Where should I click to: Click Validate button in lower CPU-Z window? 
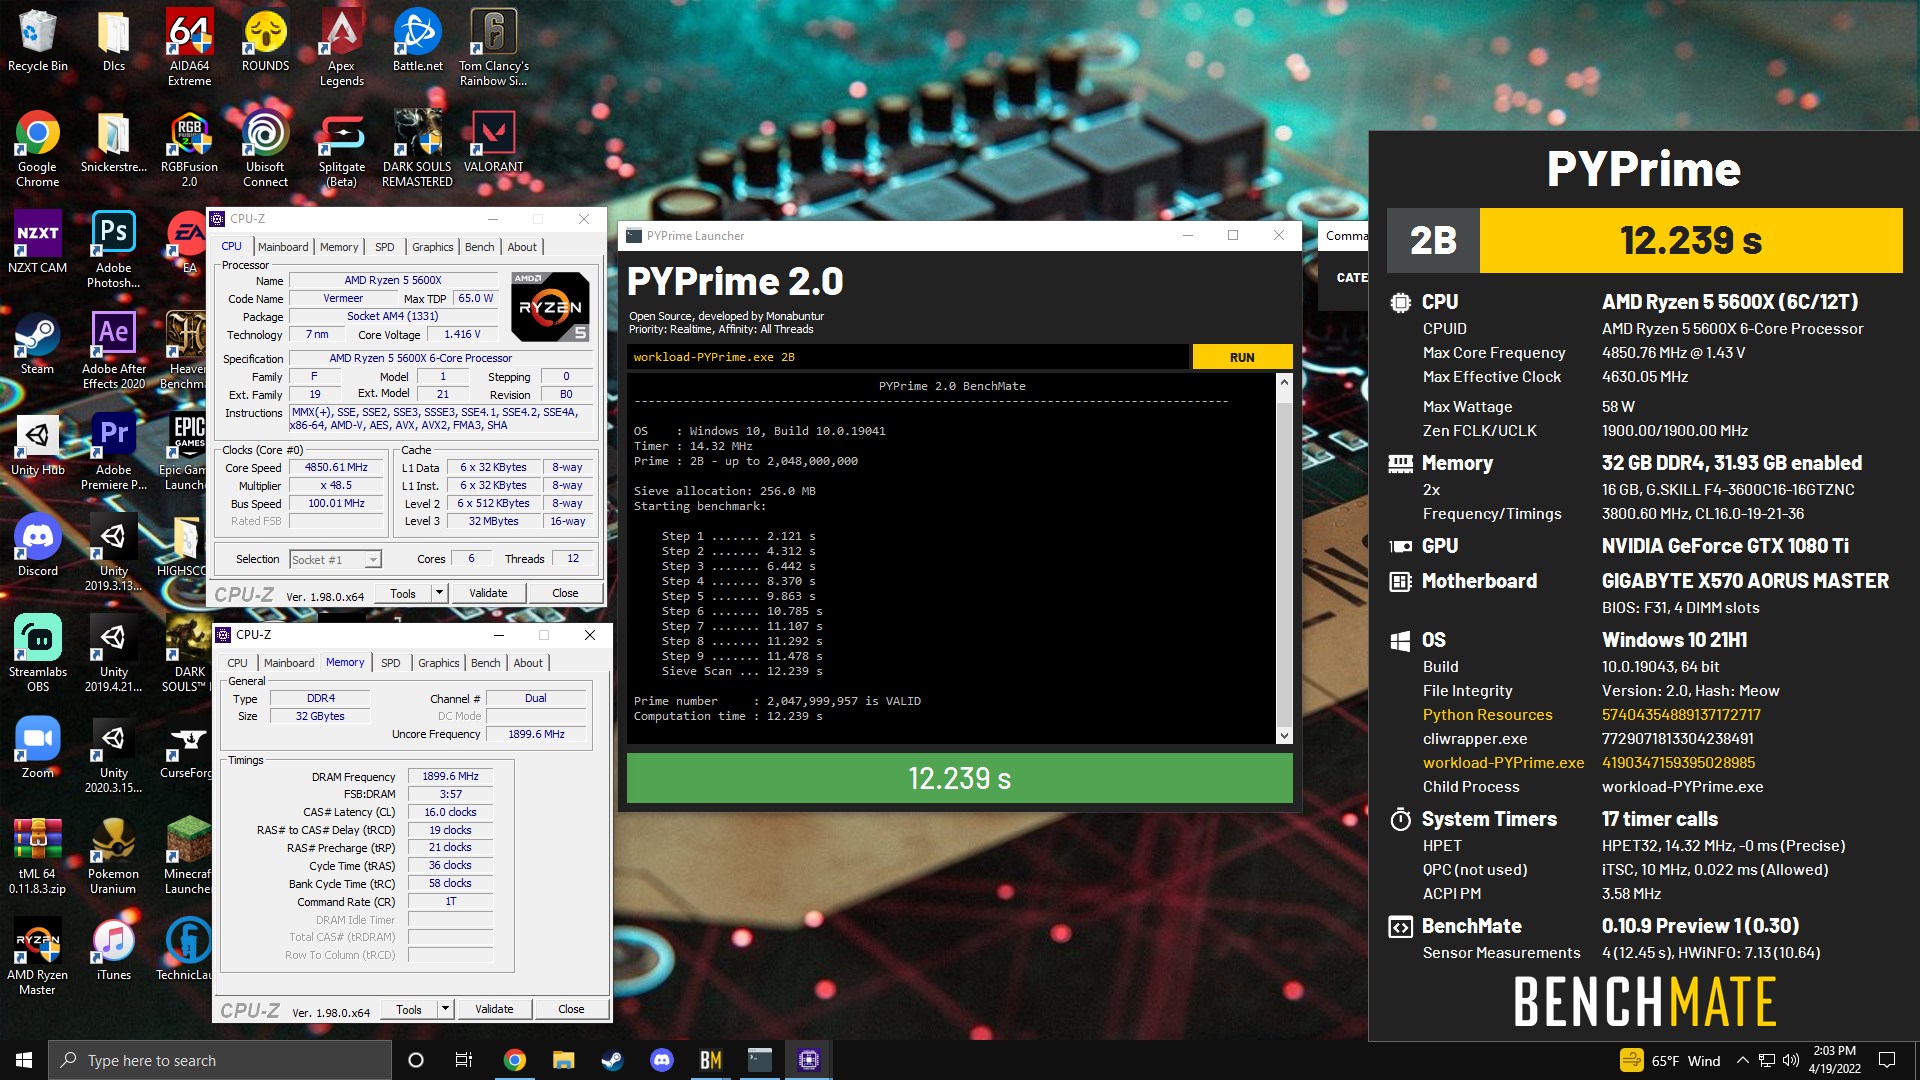coord(494,1009)
